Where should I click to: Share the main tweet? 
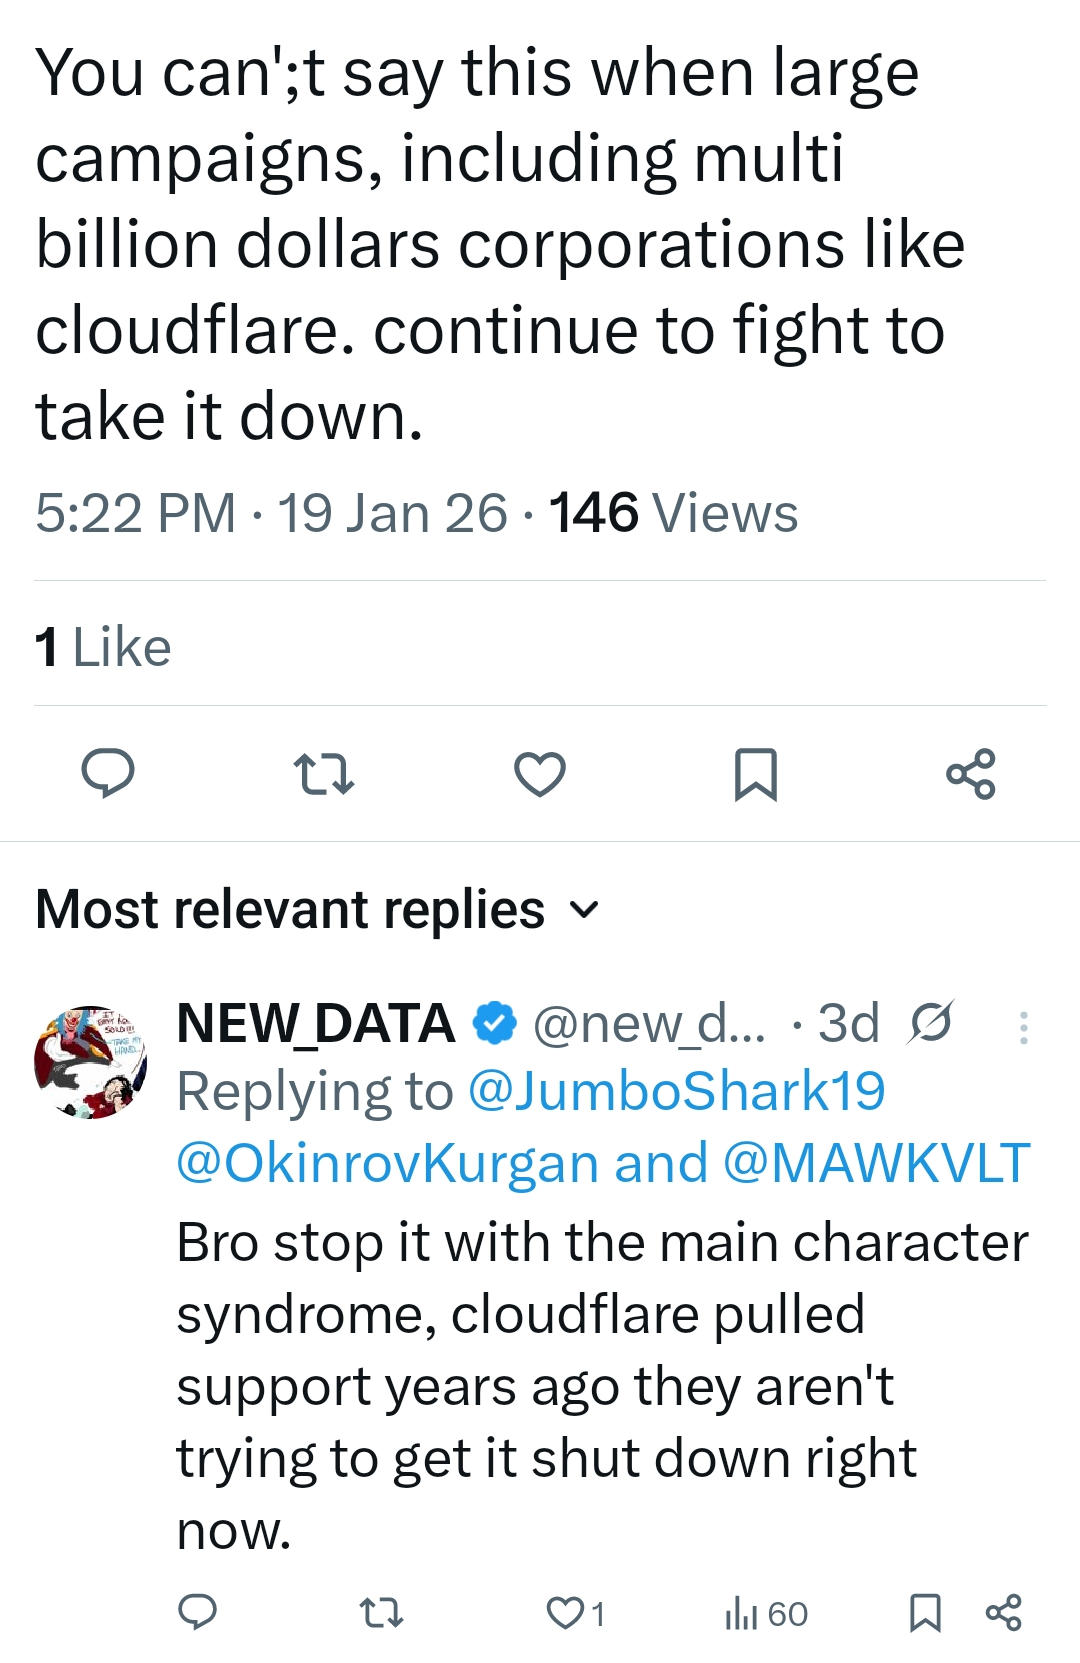tap(971, 774)
